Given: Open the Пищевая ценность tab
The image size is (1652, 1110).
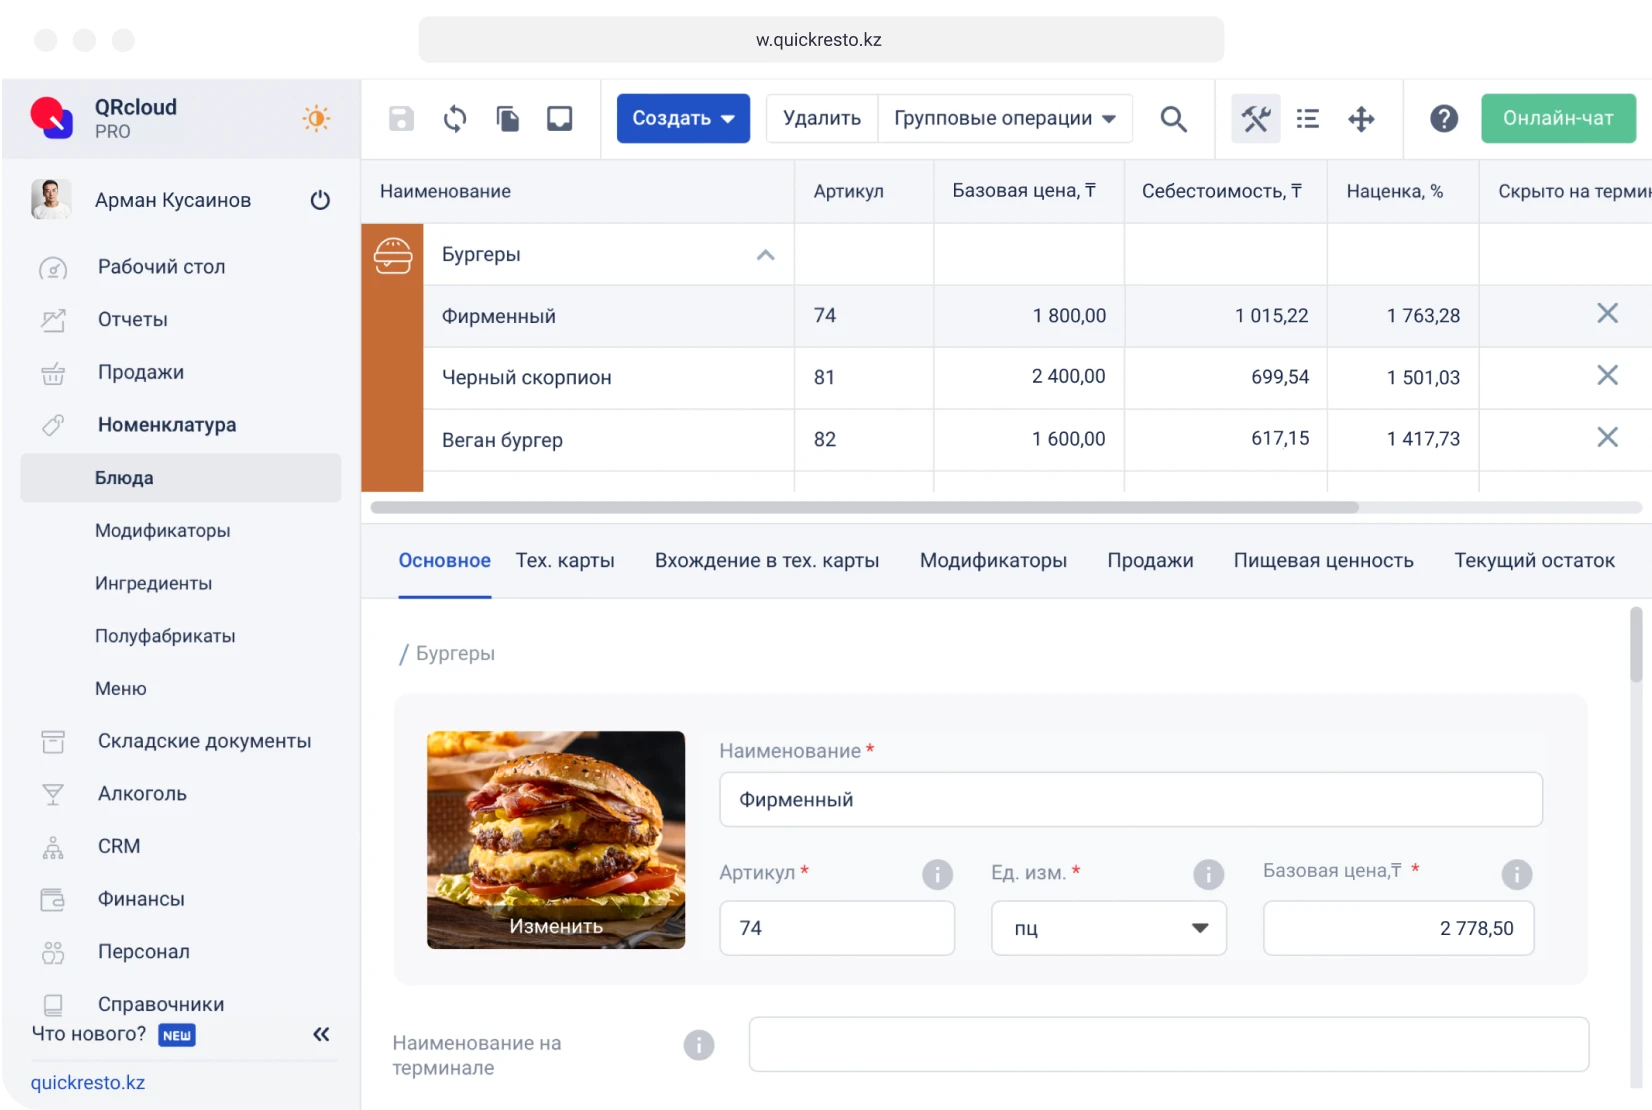Looking at the screenshot, I should [x=1322, y=561].
